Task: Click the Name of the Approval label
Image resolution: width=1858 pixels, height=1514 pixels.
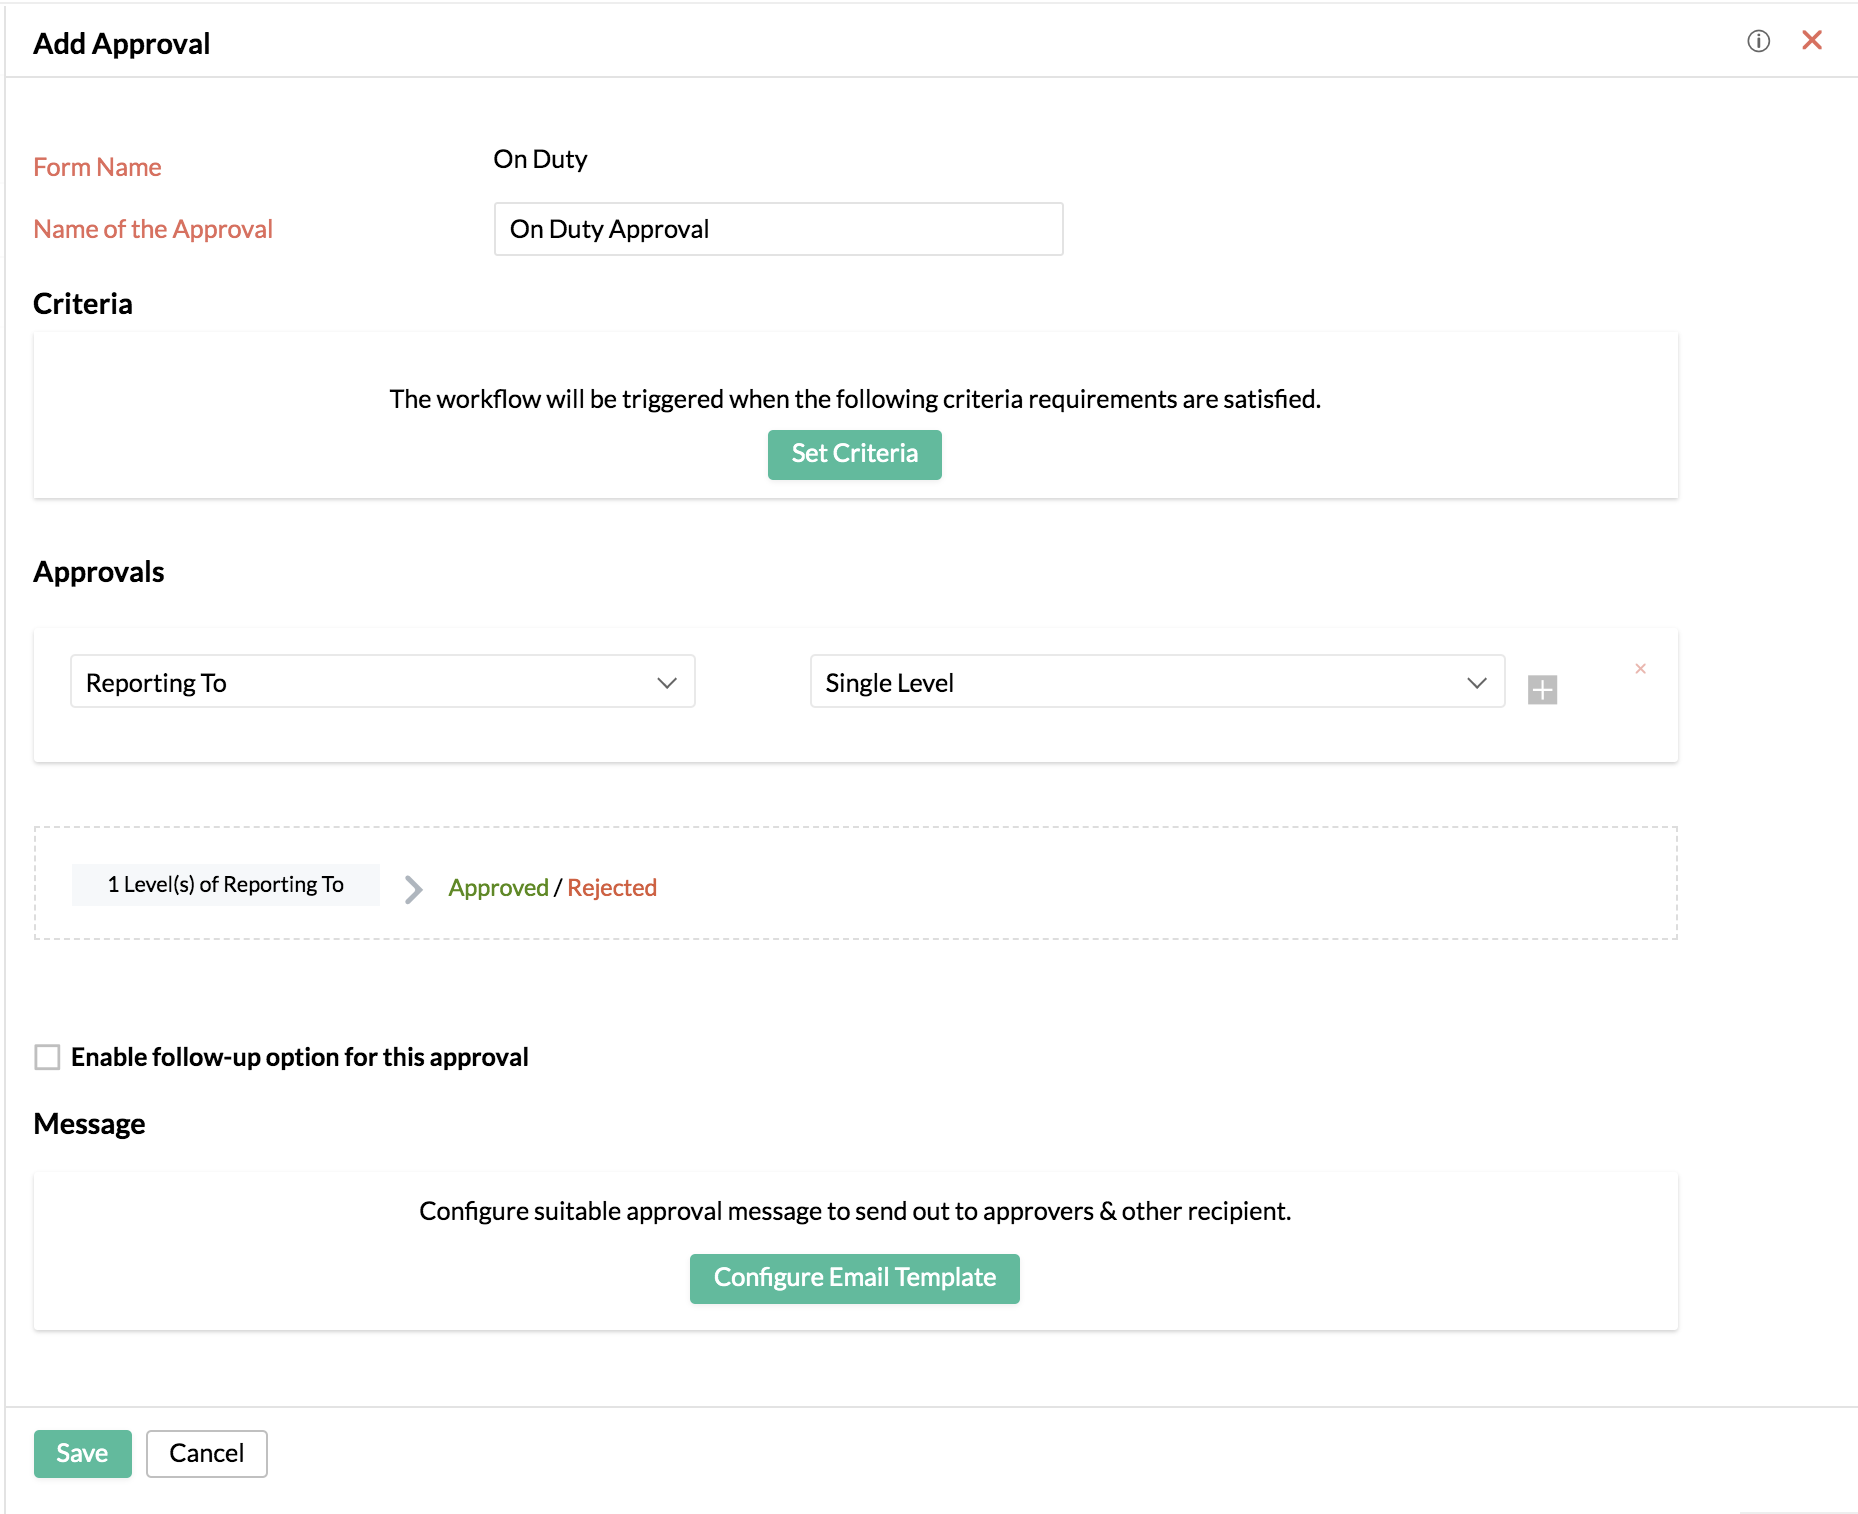Action: pos(153,229)
